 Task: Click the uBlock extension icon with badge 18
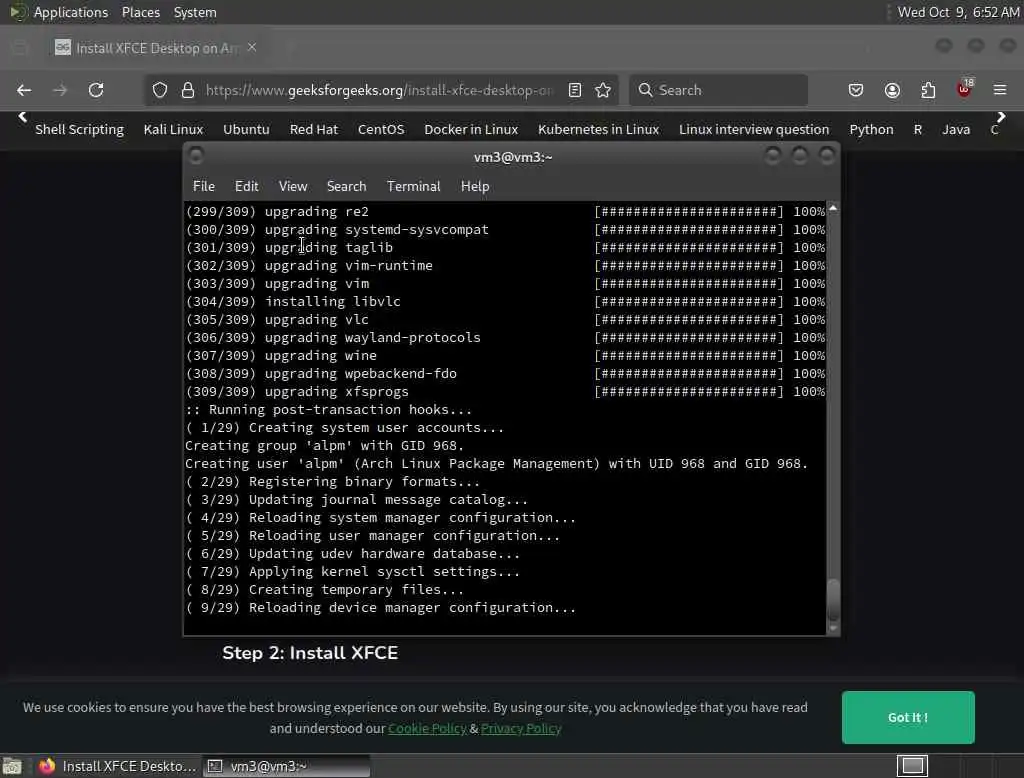pyautogui.click(x=965, y=88)
